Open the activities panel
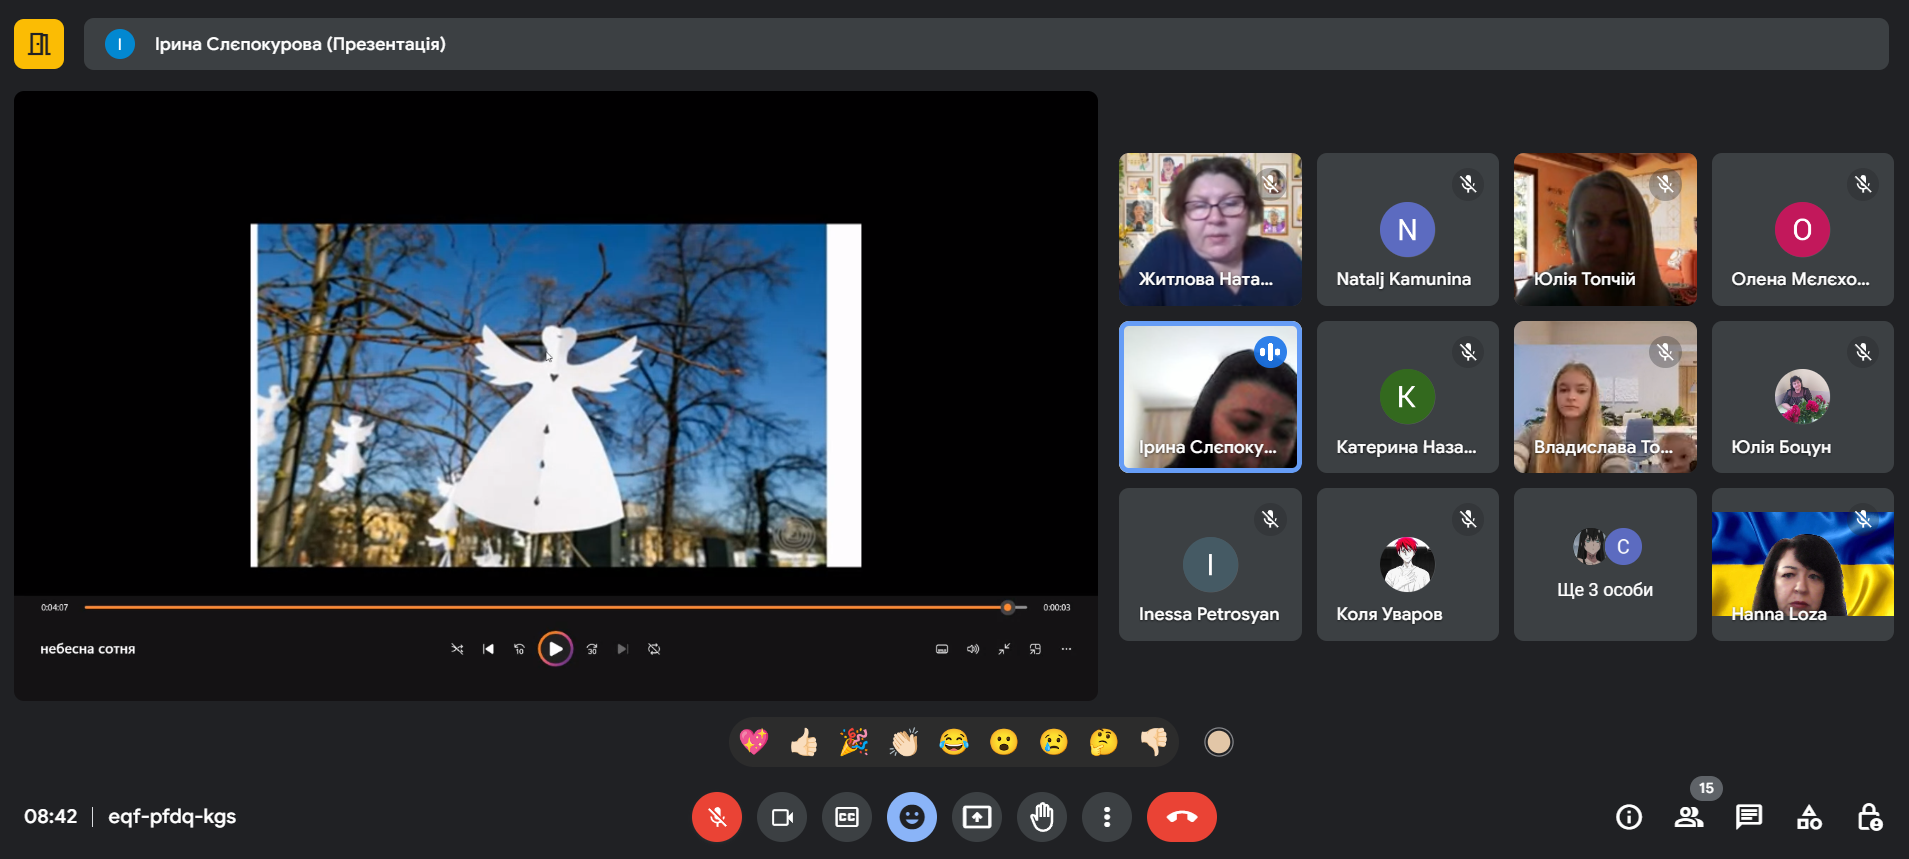The width and height of the screenshot is (1909, 859). click(x=1809, y=817)
